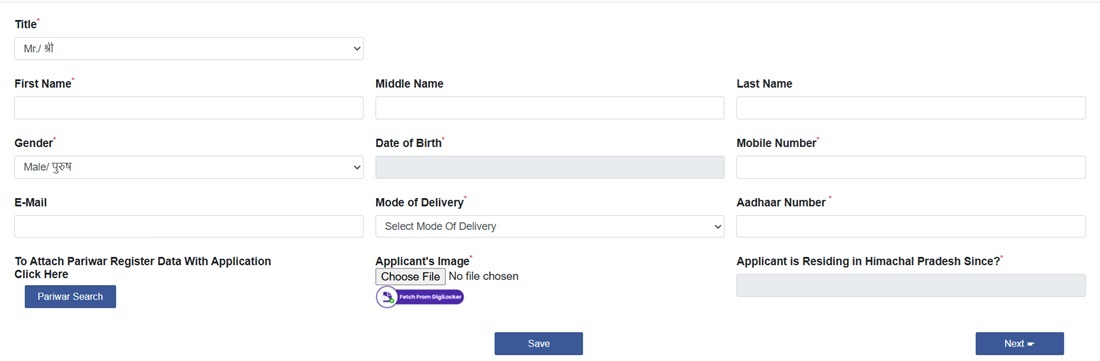Image resolution: width=1100 pixels, height=361 pixels.
Task: Expand the Gender dropdown
Action: coord(189,168)
